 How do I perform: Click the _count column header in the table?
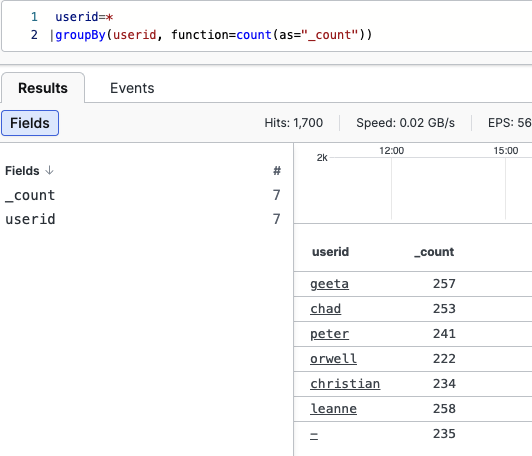click(x=434, y=252)
